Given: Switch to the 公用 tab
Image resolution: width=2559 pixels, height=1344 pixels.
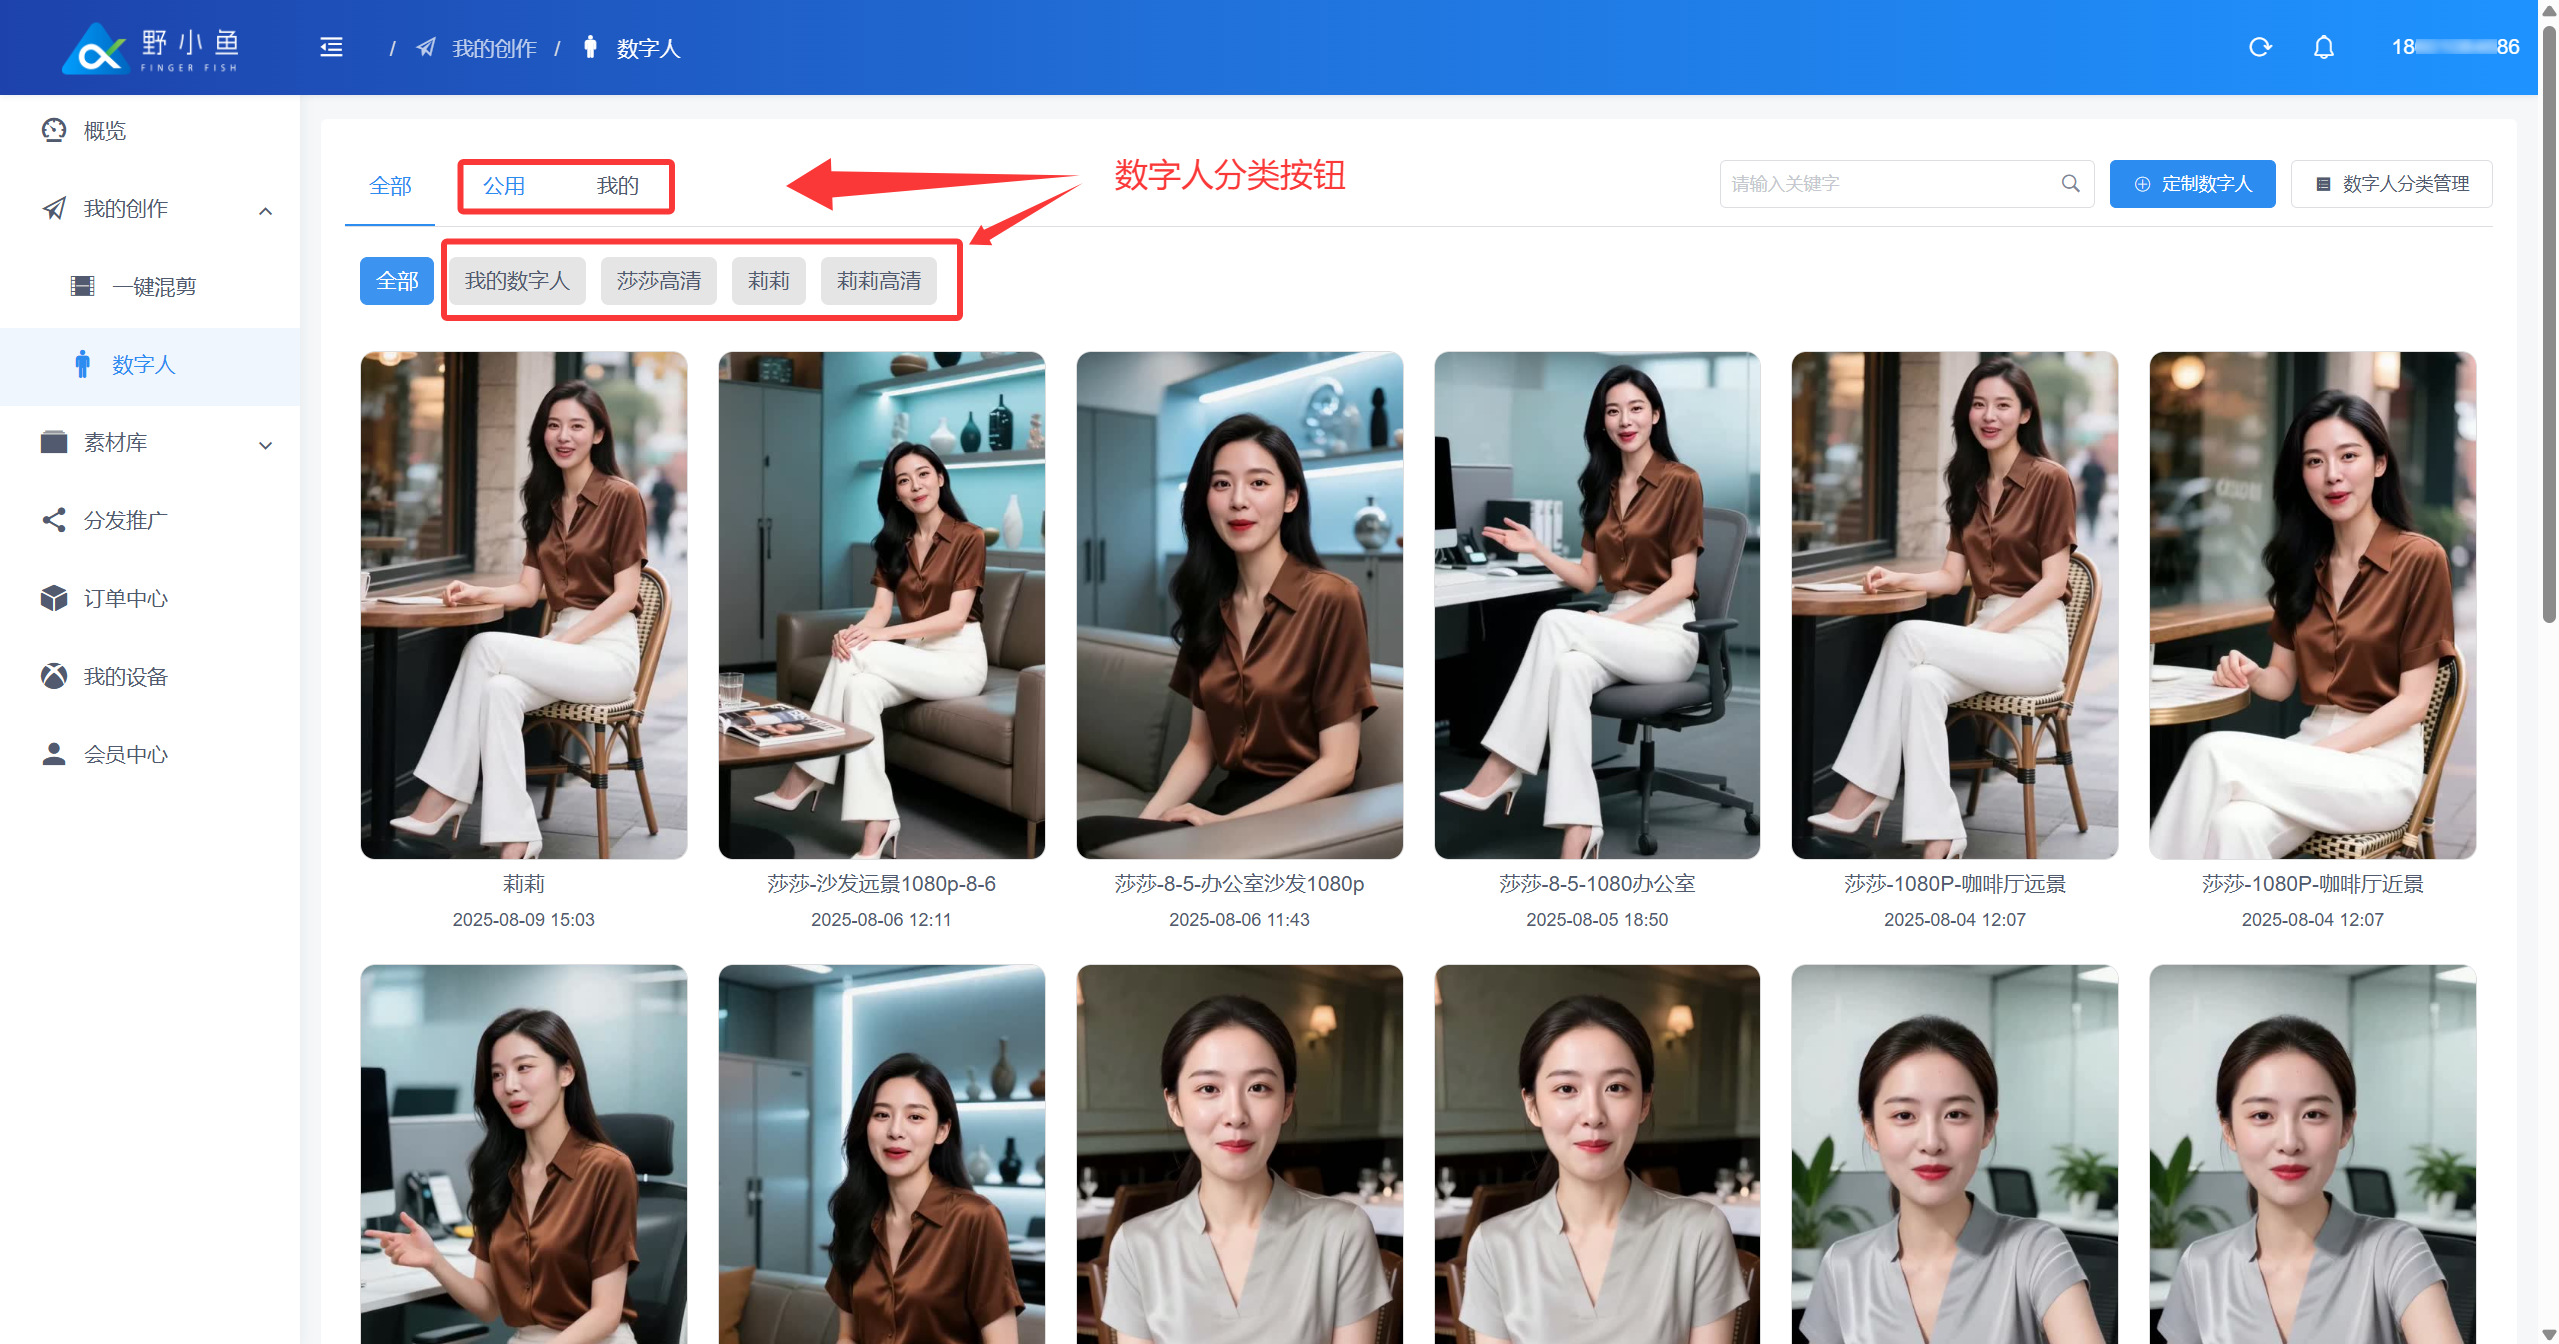Looking at the screenshot, I should (x=504, y=186).
